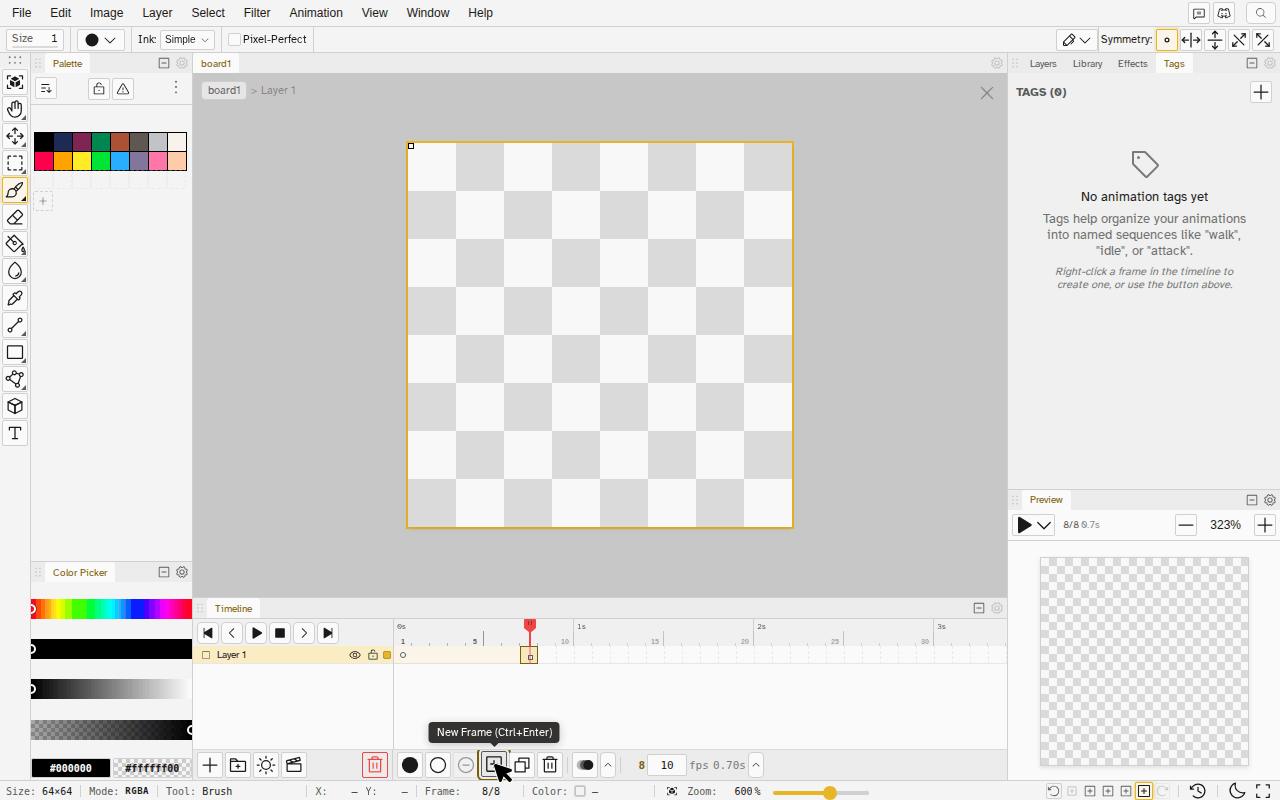This screenshot has width=1280, height=800.
Task: Toggle onion skin in timeline toolbar
Action: (x=586, y=765)
